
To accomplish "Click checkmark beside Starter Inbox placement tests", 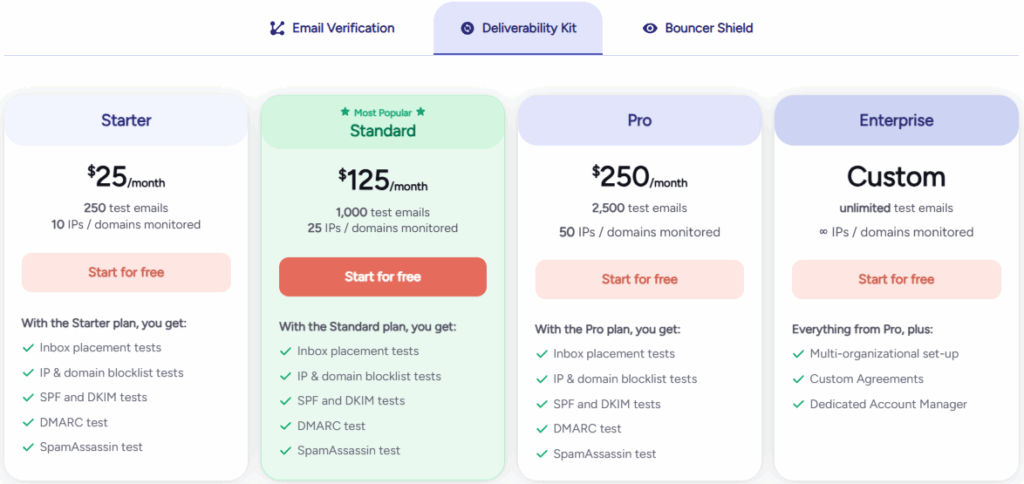I will click(28, 348).
